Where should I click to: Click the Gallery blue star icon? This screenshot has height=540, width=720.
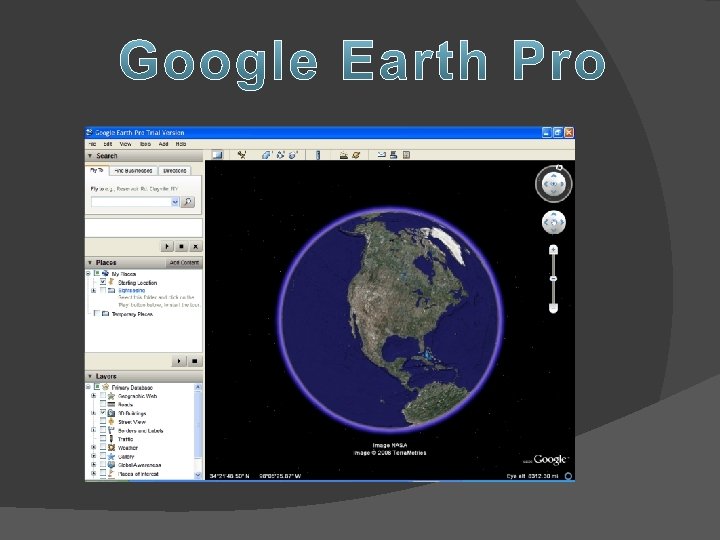click(x=111, y=456)
